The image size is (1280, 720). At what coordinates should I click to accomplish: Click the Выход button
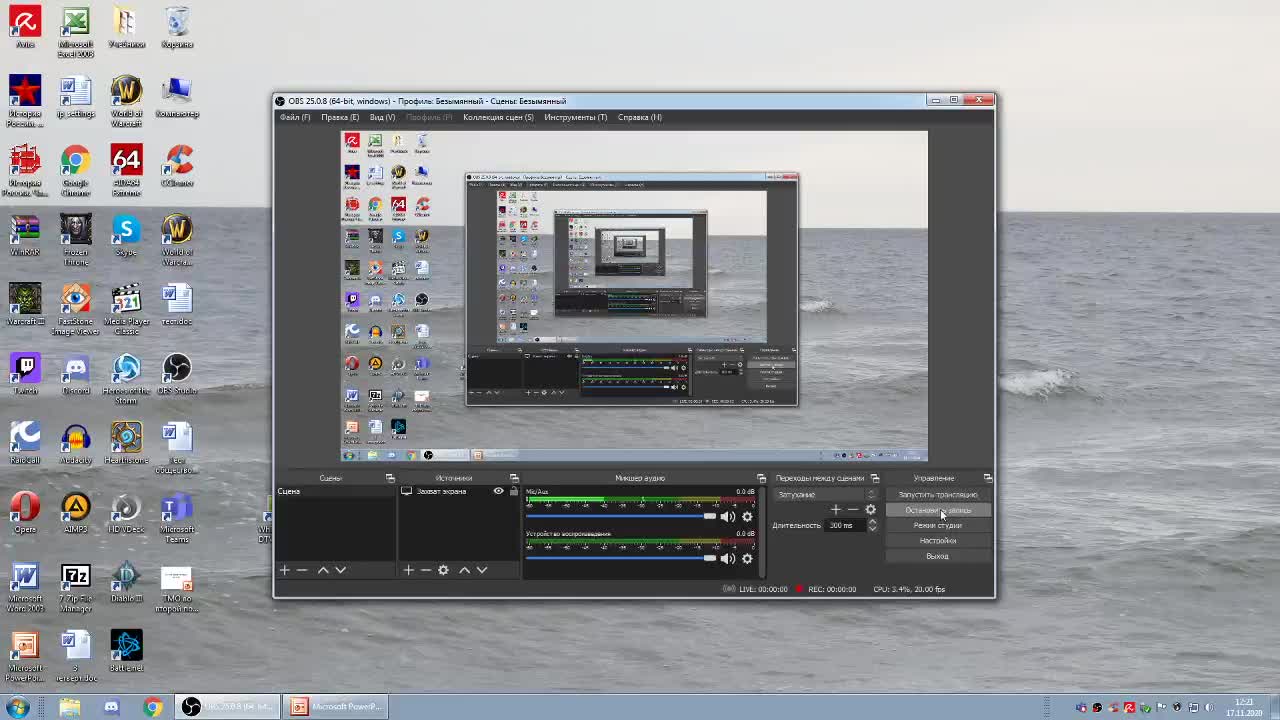coord(938,556)
